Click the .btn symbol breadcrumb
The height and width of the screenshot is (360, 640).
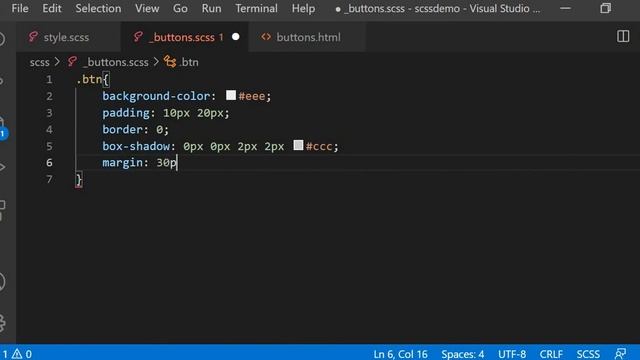coord(189,62)
